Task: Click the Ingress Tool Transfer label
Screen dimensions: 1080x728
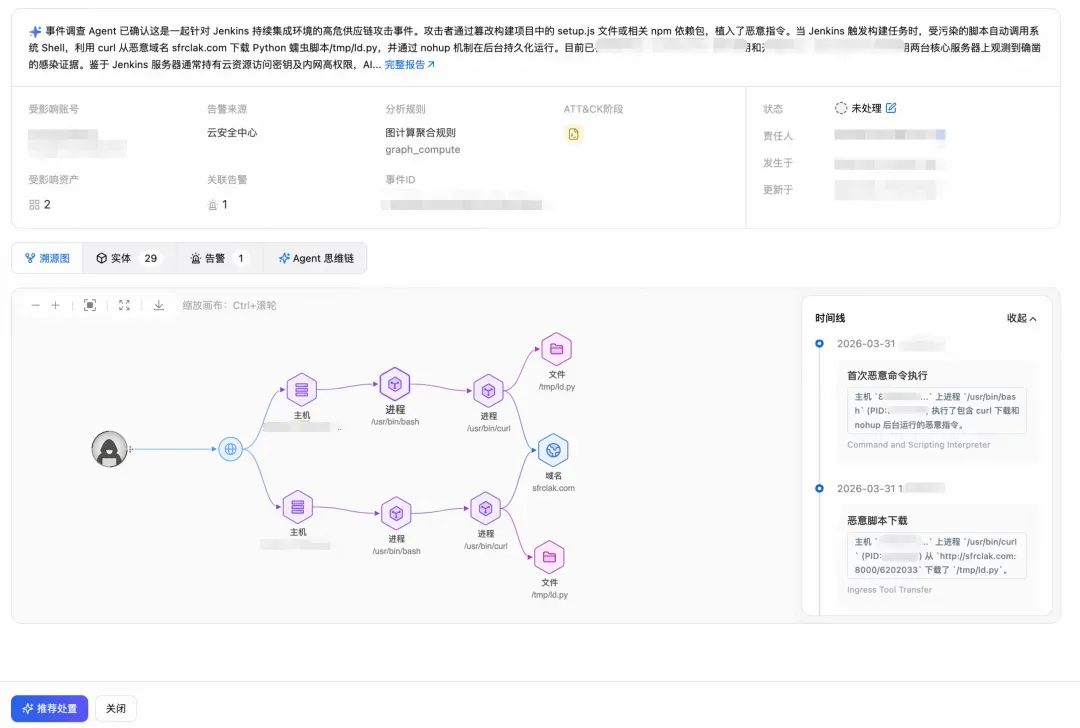Action: click(889, 590)
